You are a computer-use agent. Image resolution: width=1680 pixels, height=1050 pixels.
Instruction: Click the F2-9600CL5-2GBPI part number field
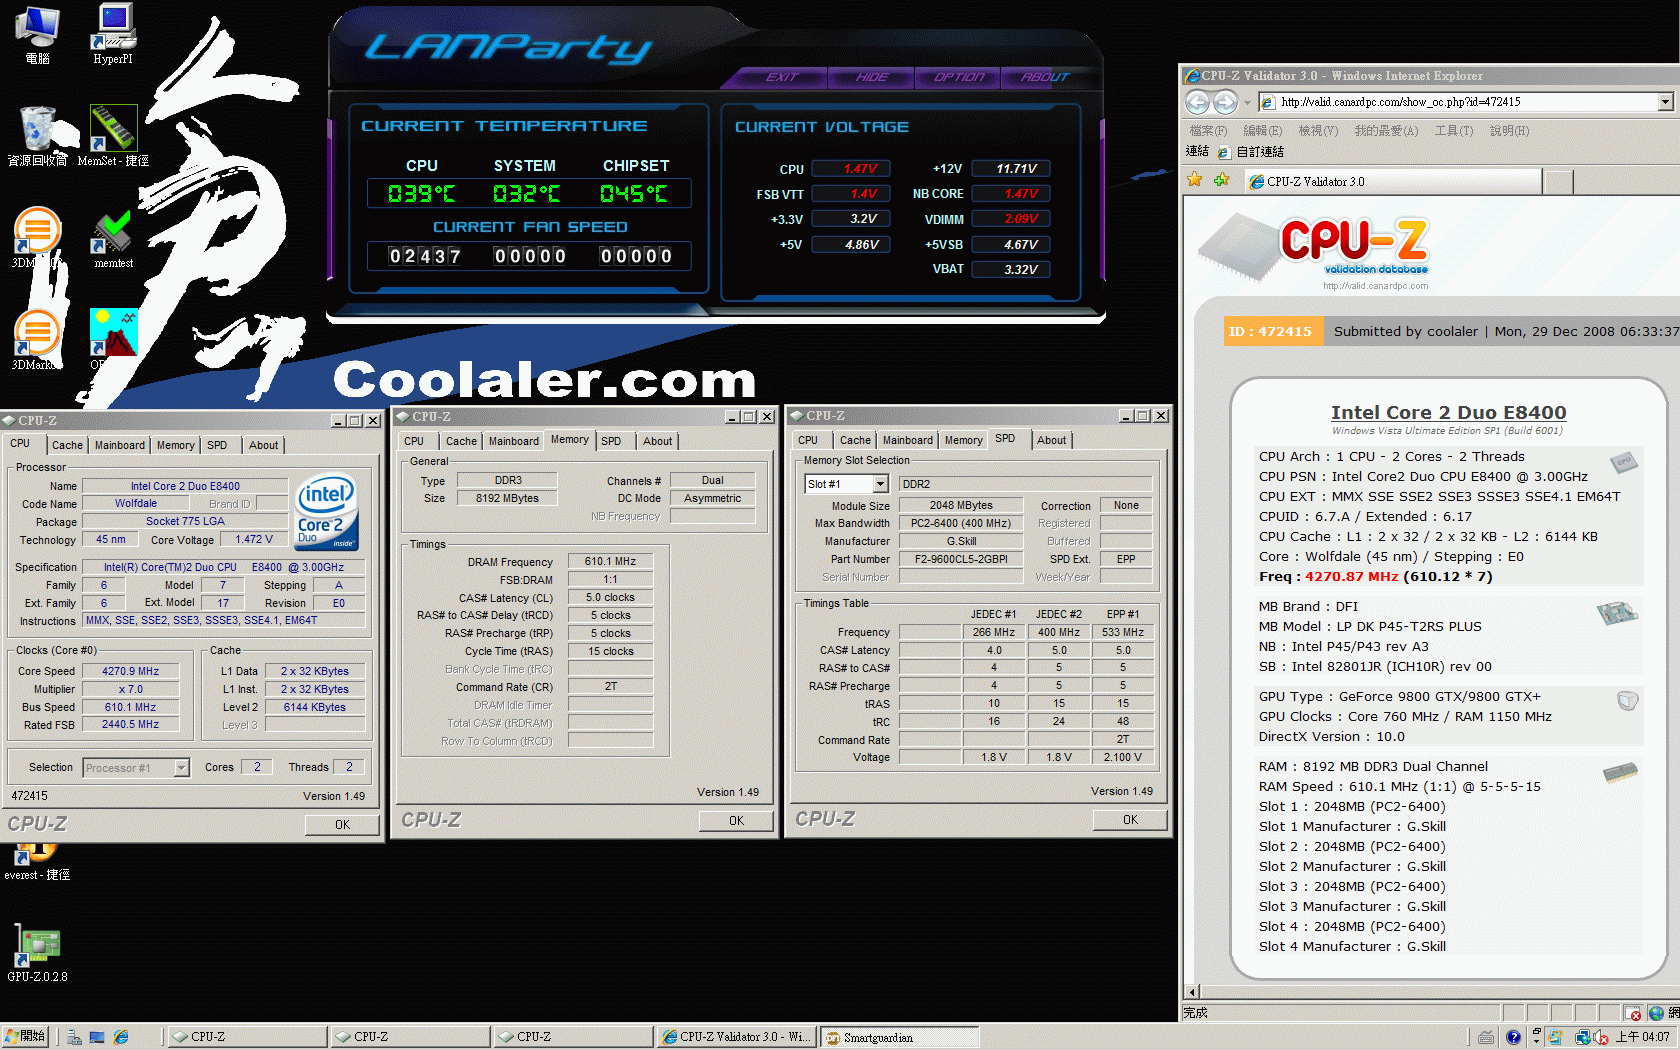tap(961, 559)
